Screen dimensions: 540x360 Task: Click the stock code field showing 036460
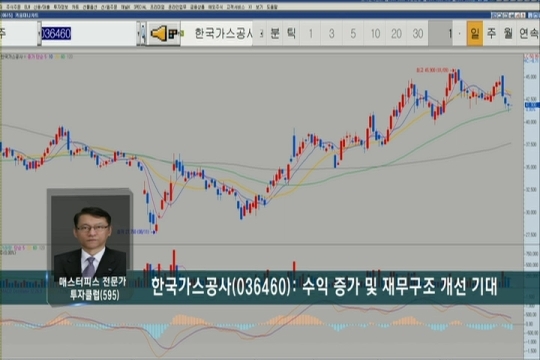click(x=89, y=33)
